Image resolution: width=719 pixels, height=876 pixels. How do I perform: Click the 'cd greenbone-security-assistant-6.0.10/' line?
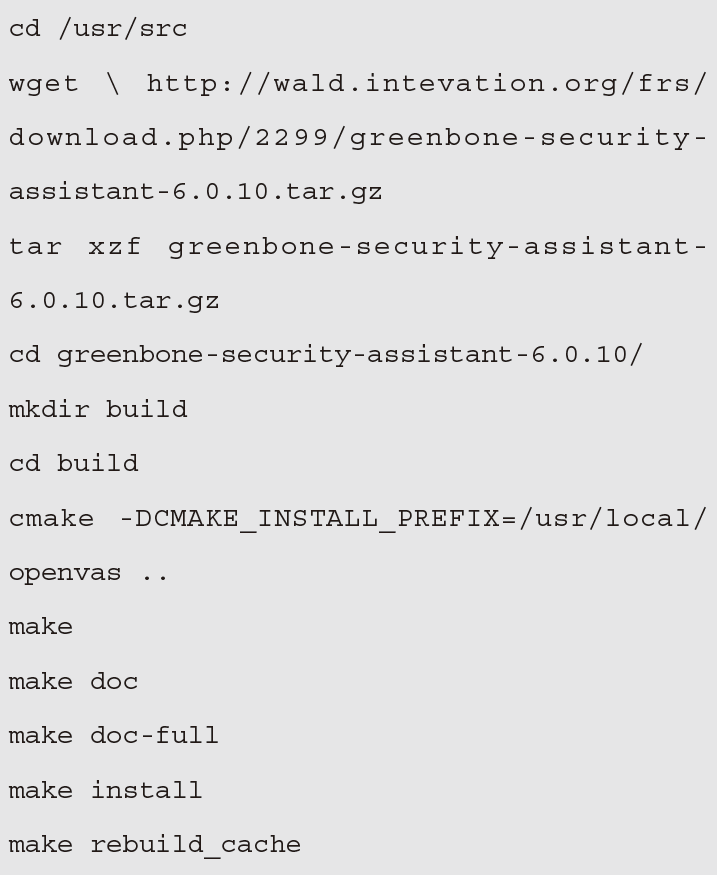tap(326, 355)
